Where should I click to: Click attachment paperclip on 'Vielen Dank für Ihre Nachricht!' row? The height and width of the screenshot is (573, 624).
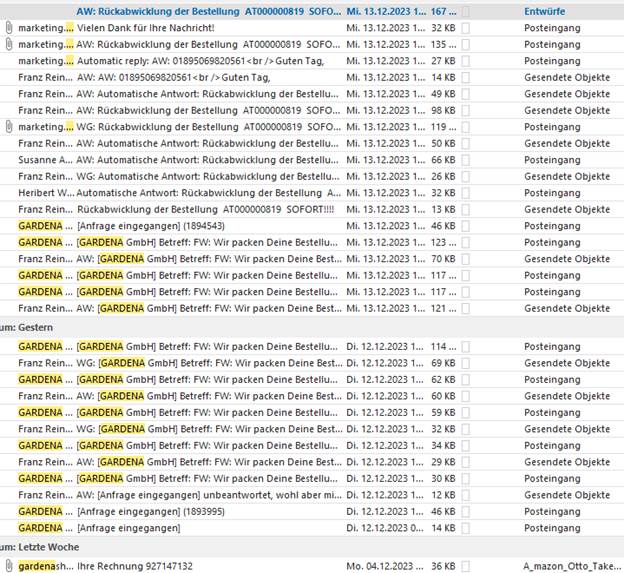pyautogui.click(x=9, y=28)
